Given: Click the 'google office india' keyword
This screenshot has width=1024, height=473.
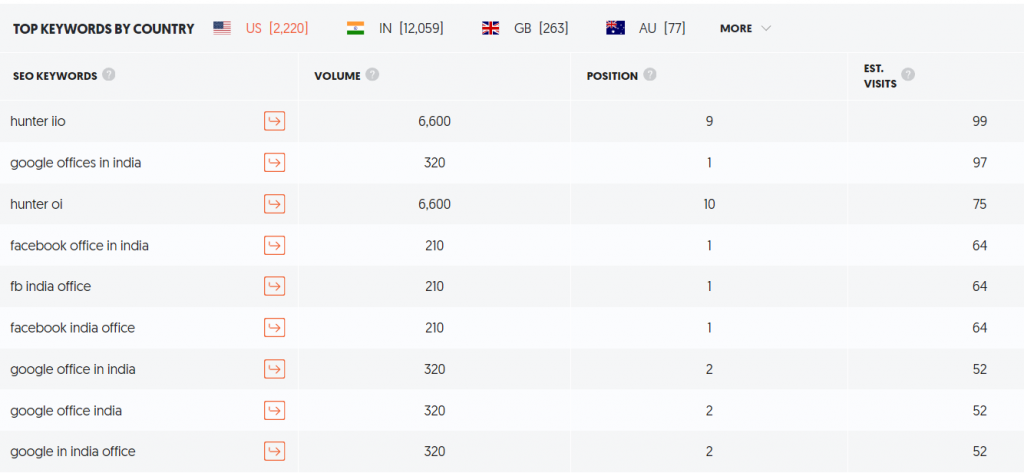Looking at the screenshot, I should pyautogui.click(x=66, y=411).
